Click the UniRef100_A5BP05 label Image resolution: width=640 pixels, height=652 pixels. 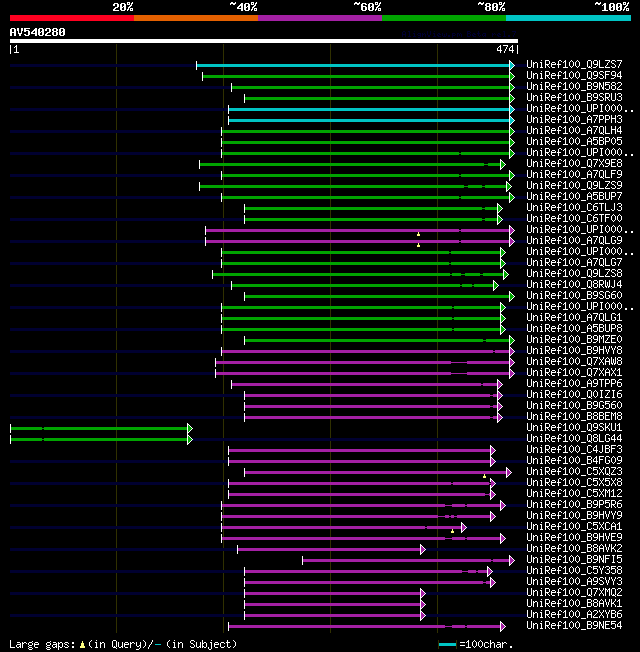[574, 142]
